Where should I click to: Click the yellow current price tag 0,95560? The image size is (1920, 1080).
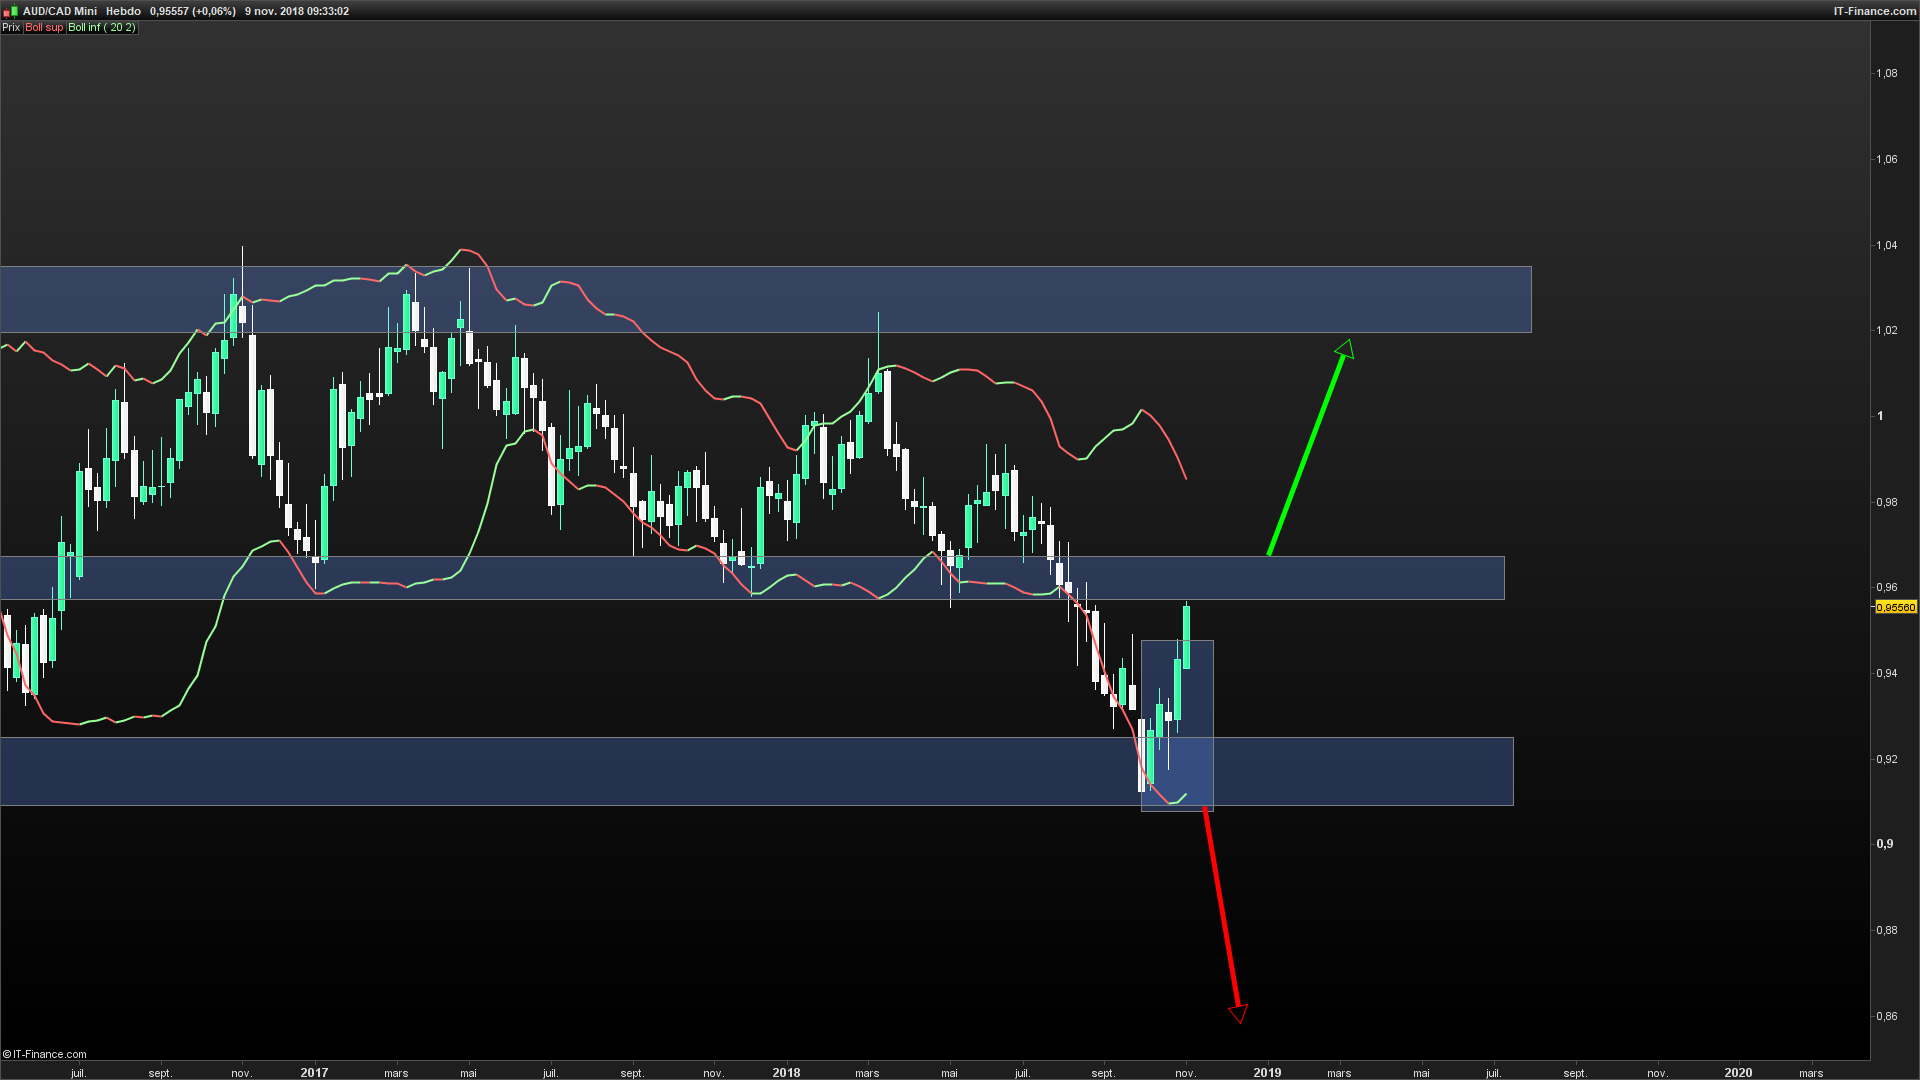pyautogui.click(x=1895, y=607)
